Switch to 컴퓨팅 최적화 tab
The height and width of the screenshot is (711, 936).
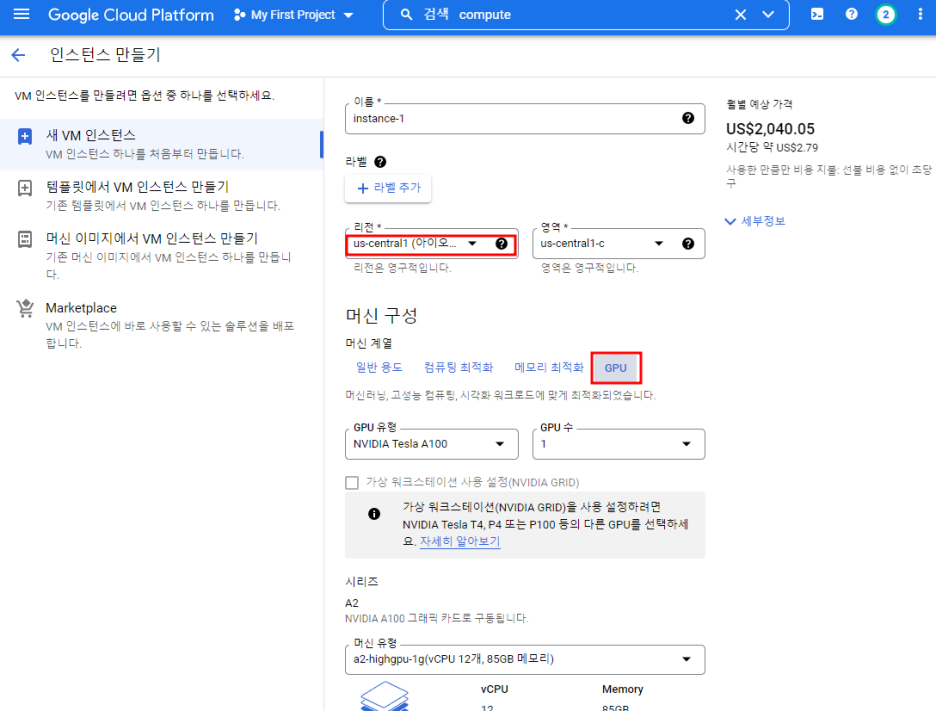pos(458,368)
